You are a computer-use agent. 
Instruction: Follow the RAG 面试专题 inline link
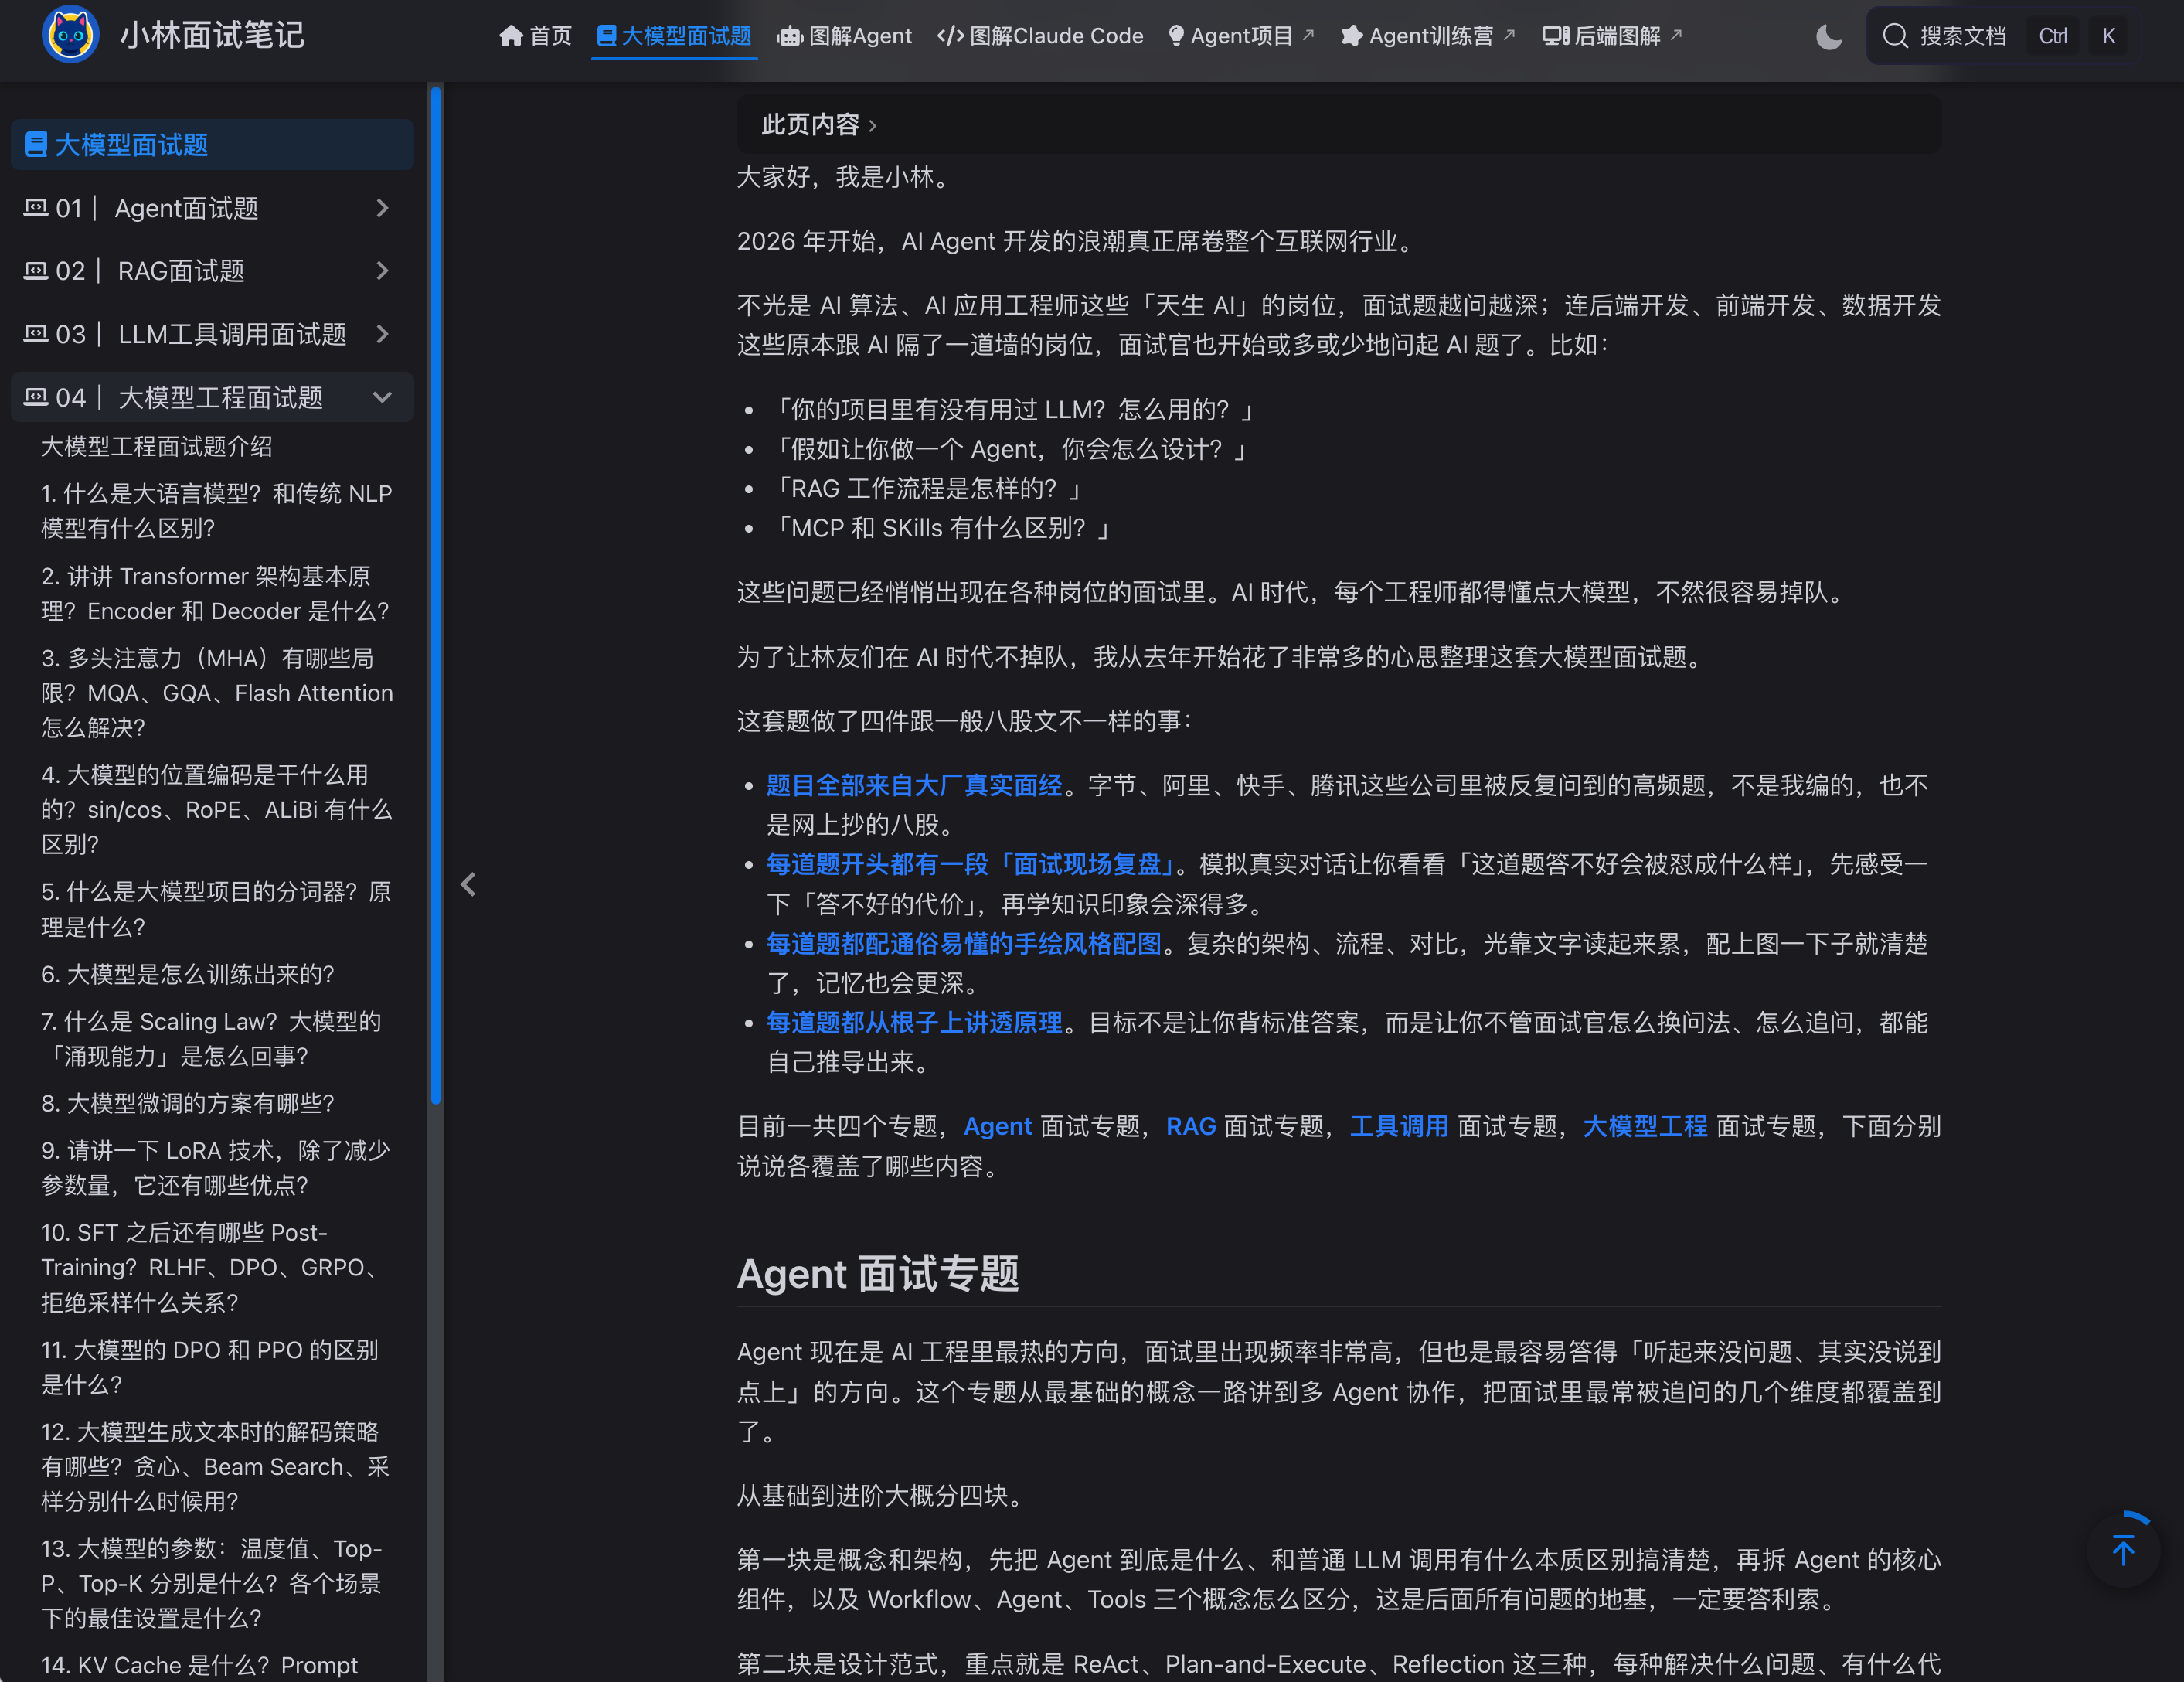pyautogui.click(x=1191, y=1126)
